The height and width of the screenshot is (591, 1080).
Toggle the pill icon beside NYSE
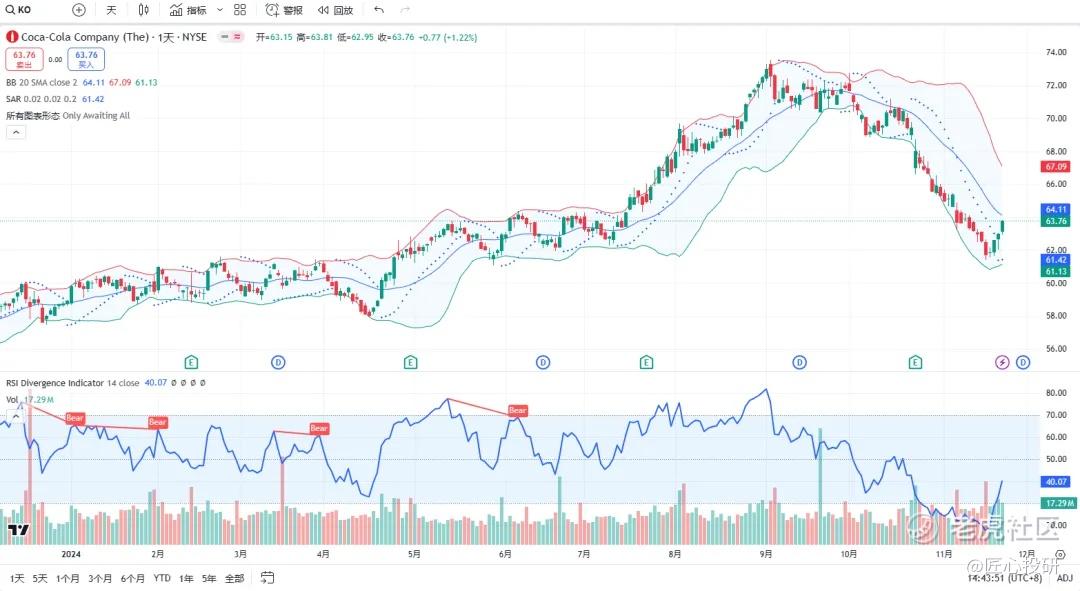tap(231, 37)
